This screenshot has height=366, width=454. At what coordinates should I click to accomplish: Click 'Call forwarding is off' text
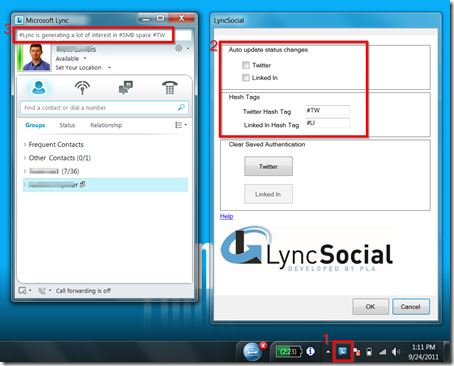pos(83,291)
